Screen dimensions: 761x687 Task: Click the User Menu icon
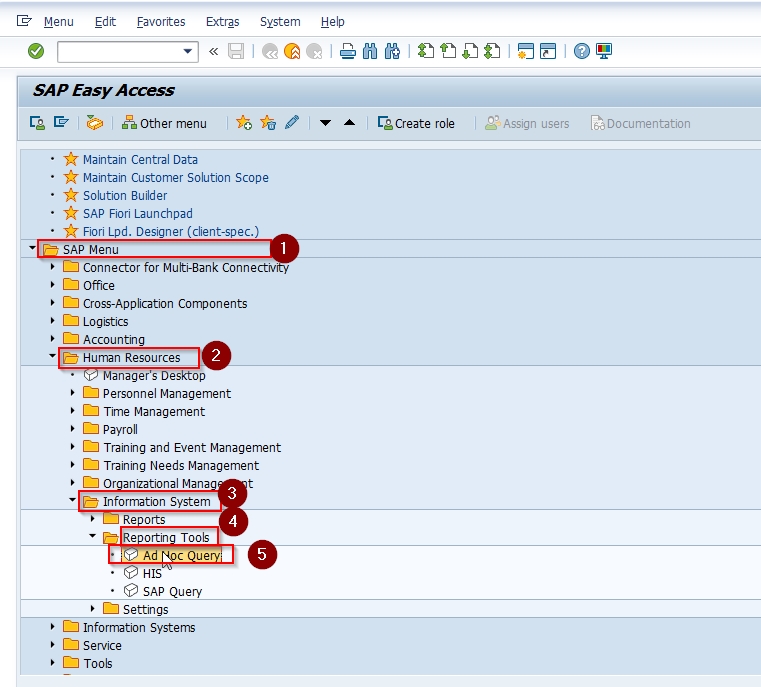tap(37, 123)
